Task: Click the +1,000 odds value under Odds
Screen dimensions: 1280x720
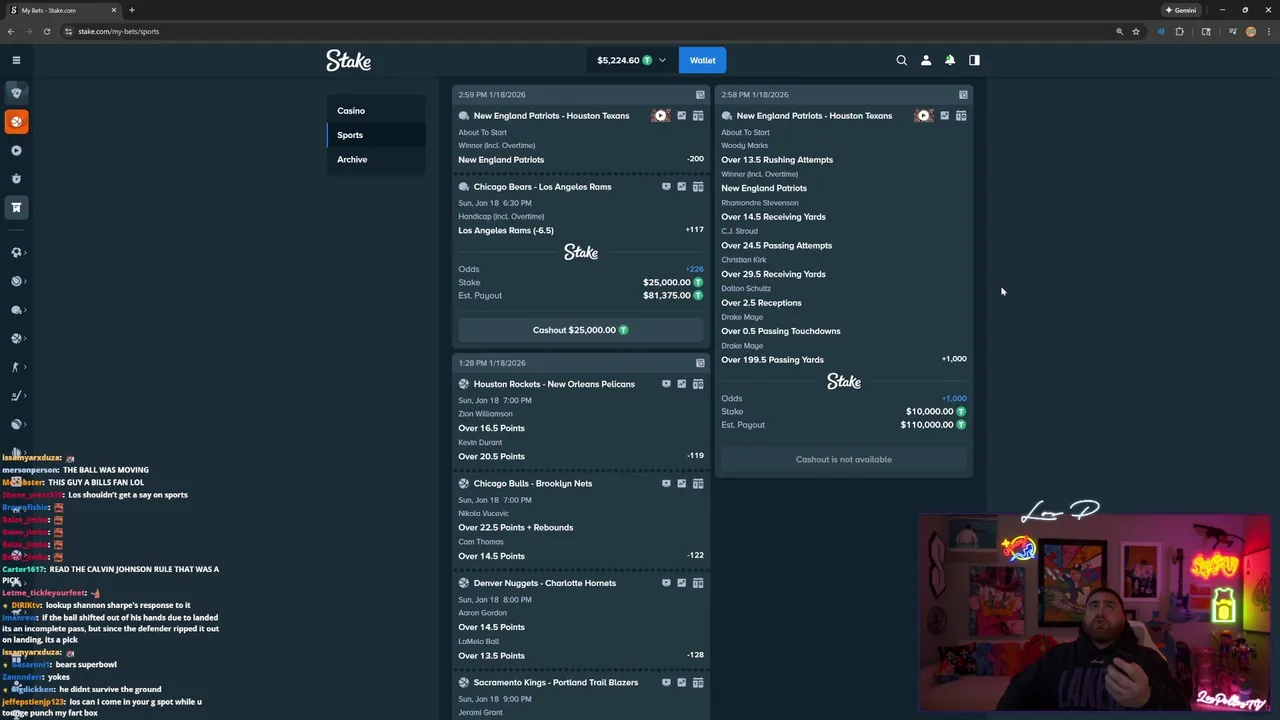Action: pos(954,398)
